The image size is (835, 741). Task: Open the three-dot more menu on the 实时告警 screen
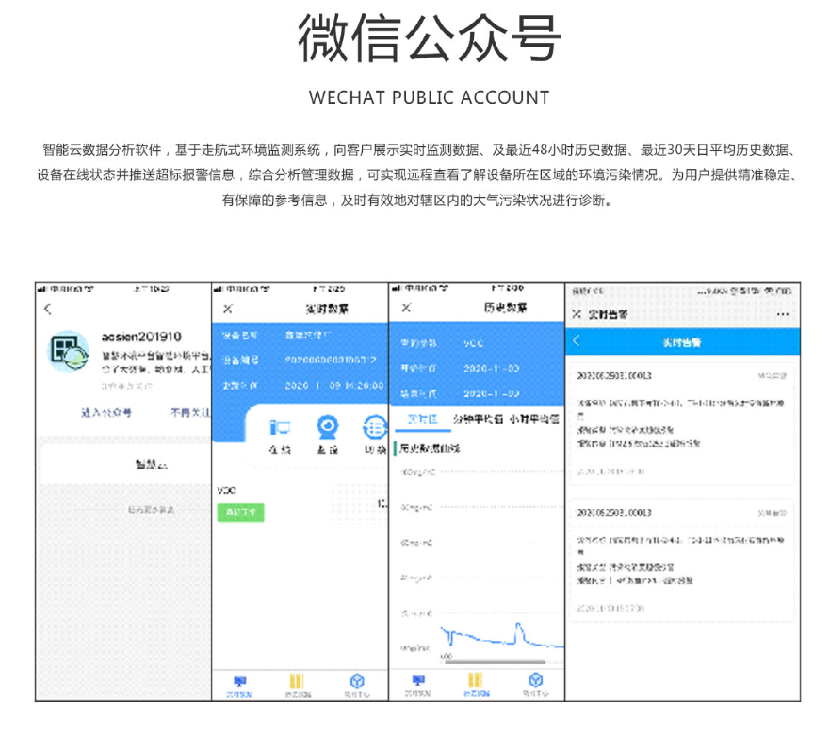coord(782,314)
